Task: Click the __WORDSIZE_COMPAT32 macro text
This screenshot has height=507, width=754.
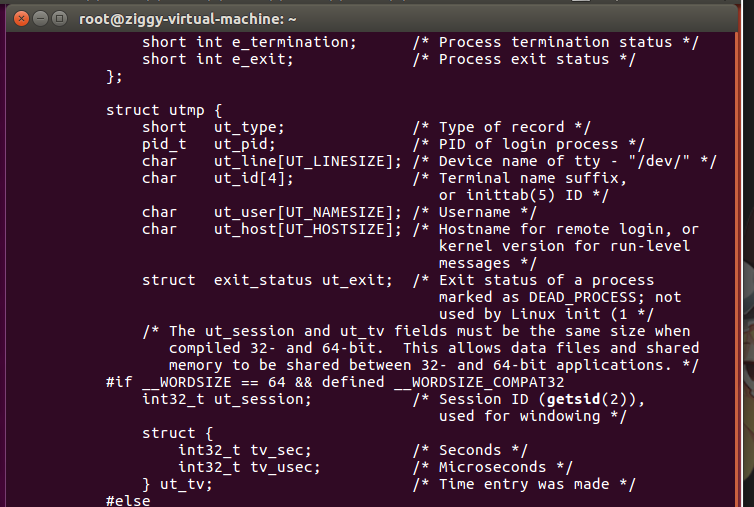Action: click(x=479, y=382)
